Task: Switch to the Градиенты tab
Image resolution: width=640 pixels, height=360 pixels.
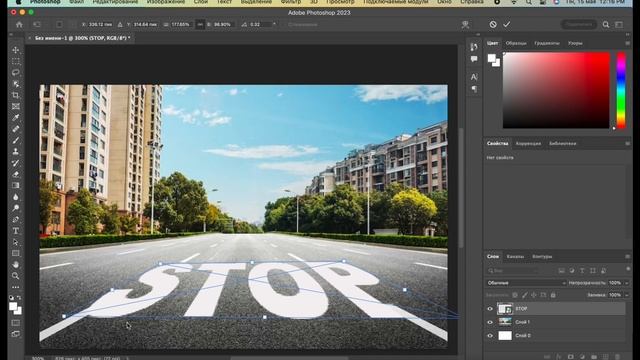Action: pyautogui.click(x=547, y=43)
